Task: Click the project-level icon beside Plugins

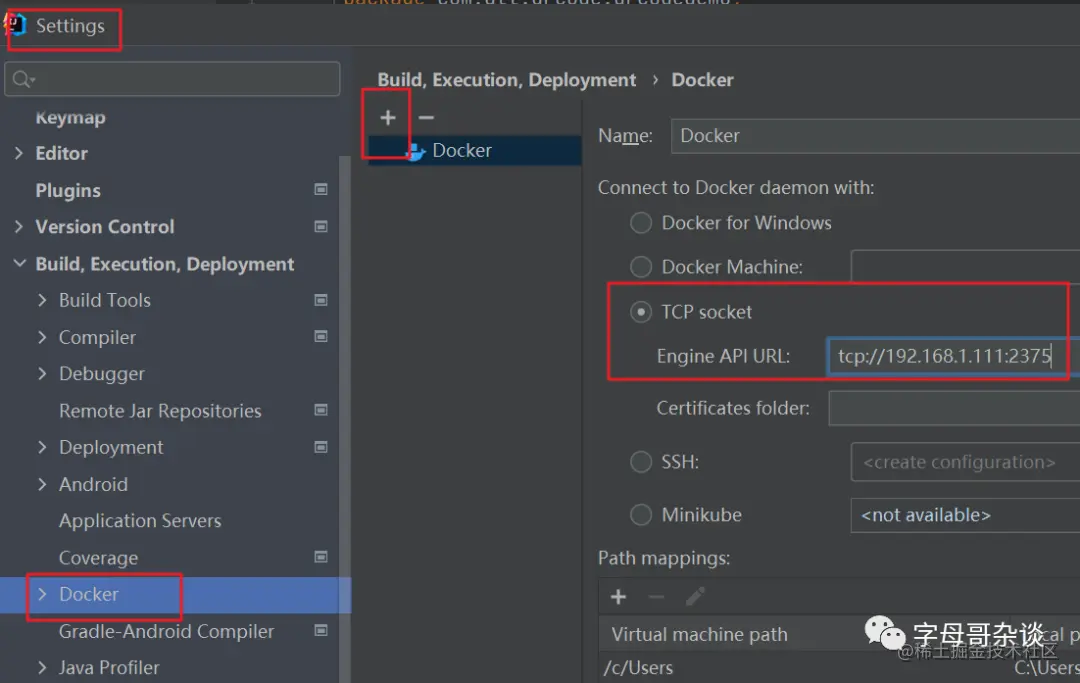Action: pyautogui.click(x=321, y=189)
